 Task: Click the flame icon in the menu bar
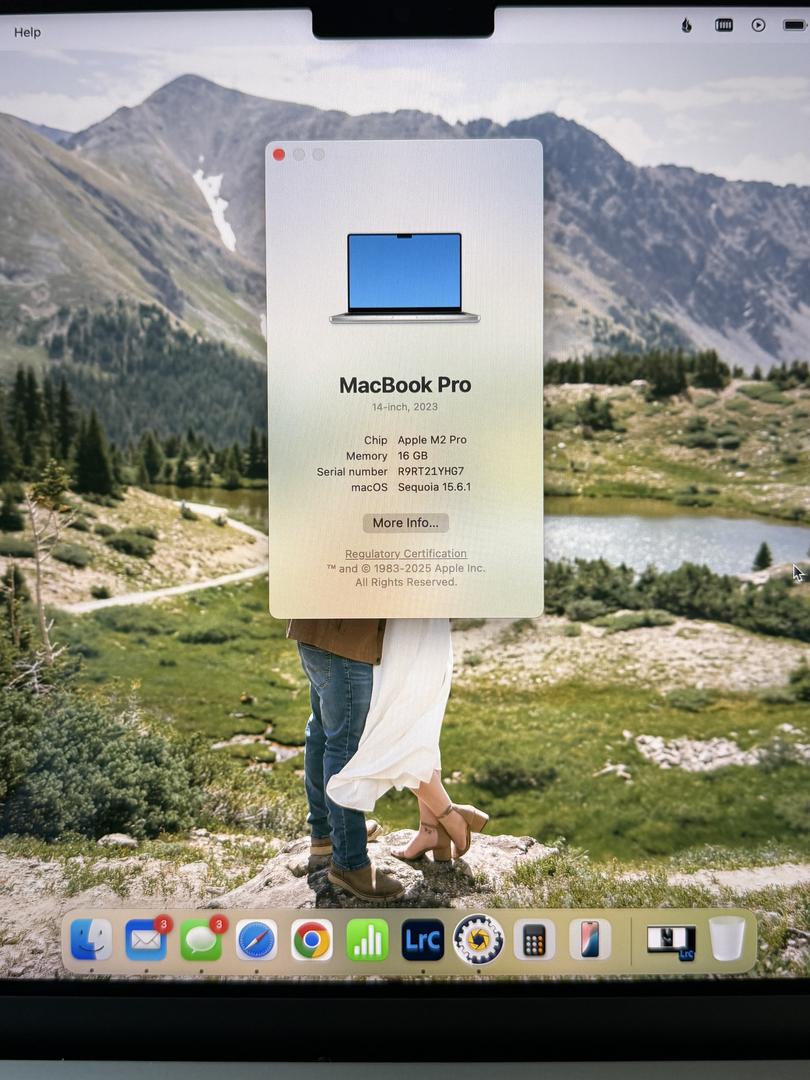pos(686,25)
